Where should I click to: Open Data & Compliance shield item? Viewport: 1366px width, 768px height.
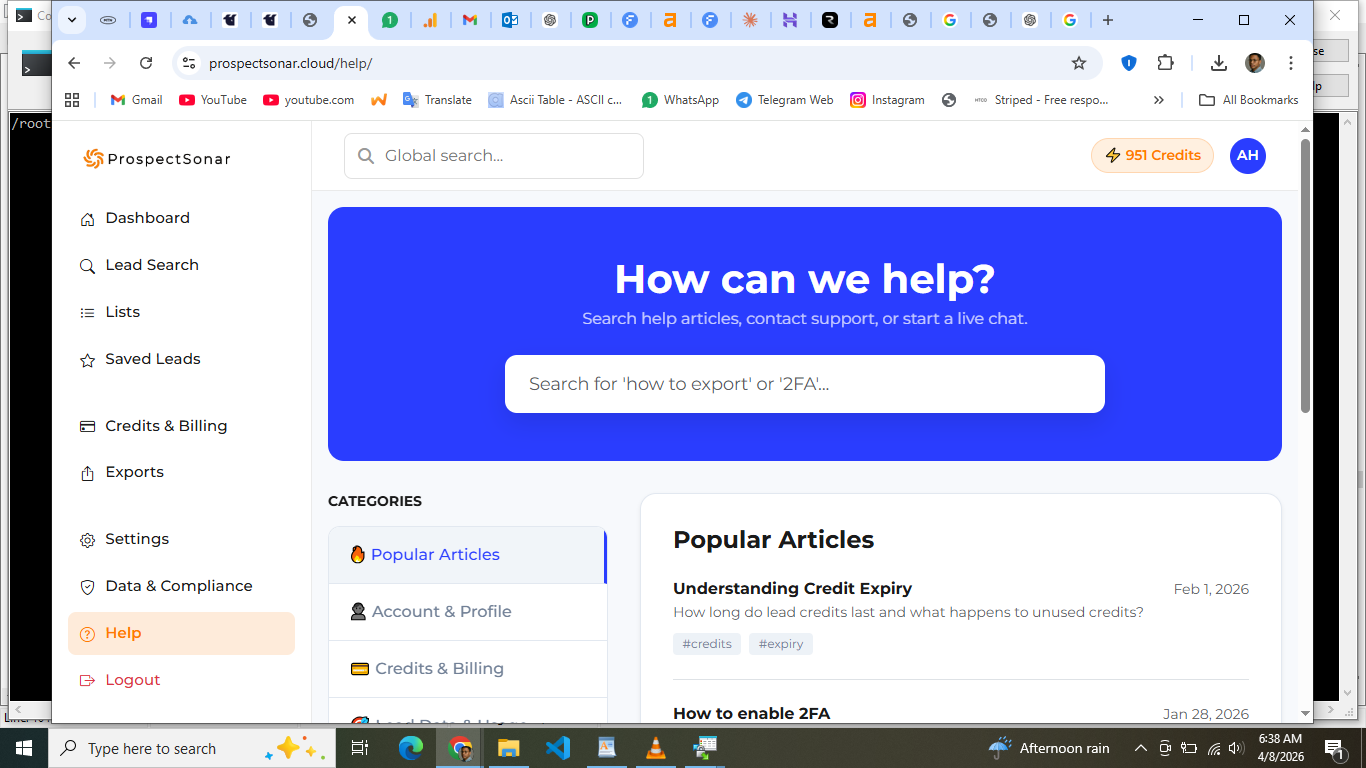pos(178,586)
